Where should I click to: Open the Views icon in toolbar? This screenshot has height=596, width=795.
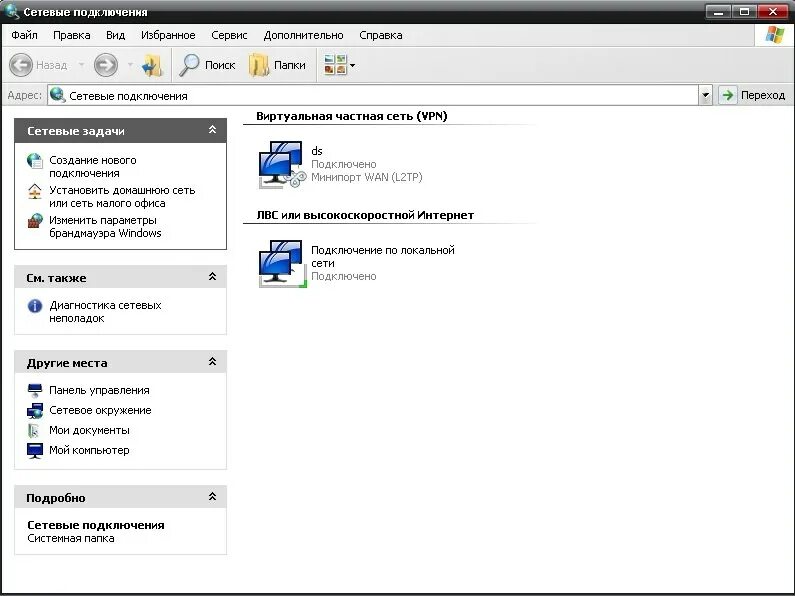coord(335,65)
